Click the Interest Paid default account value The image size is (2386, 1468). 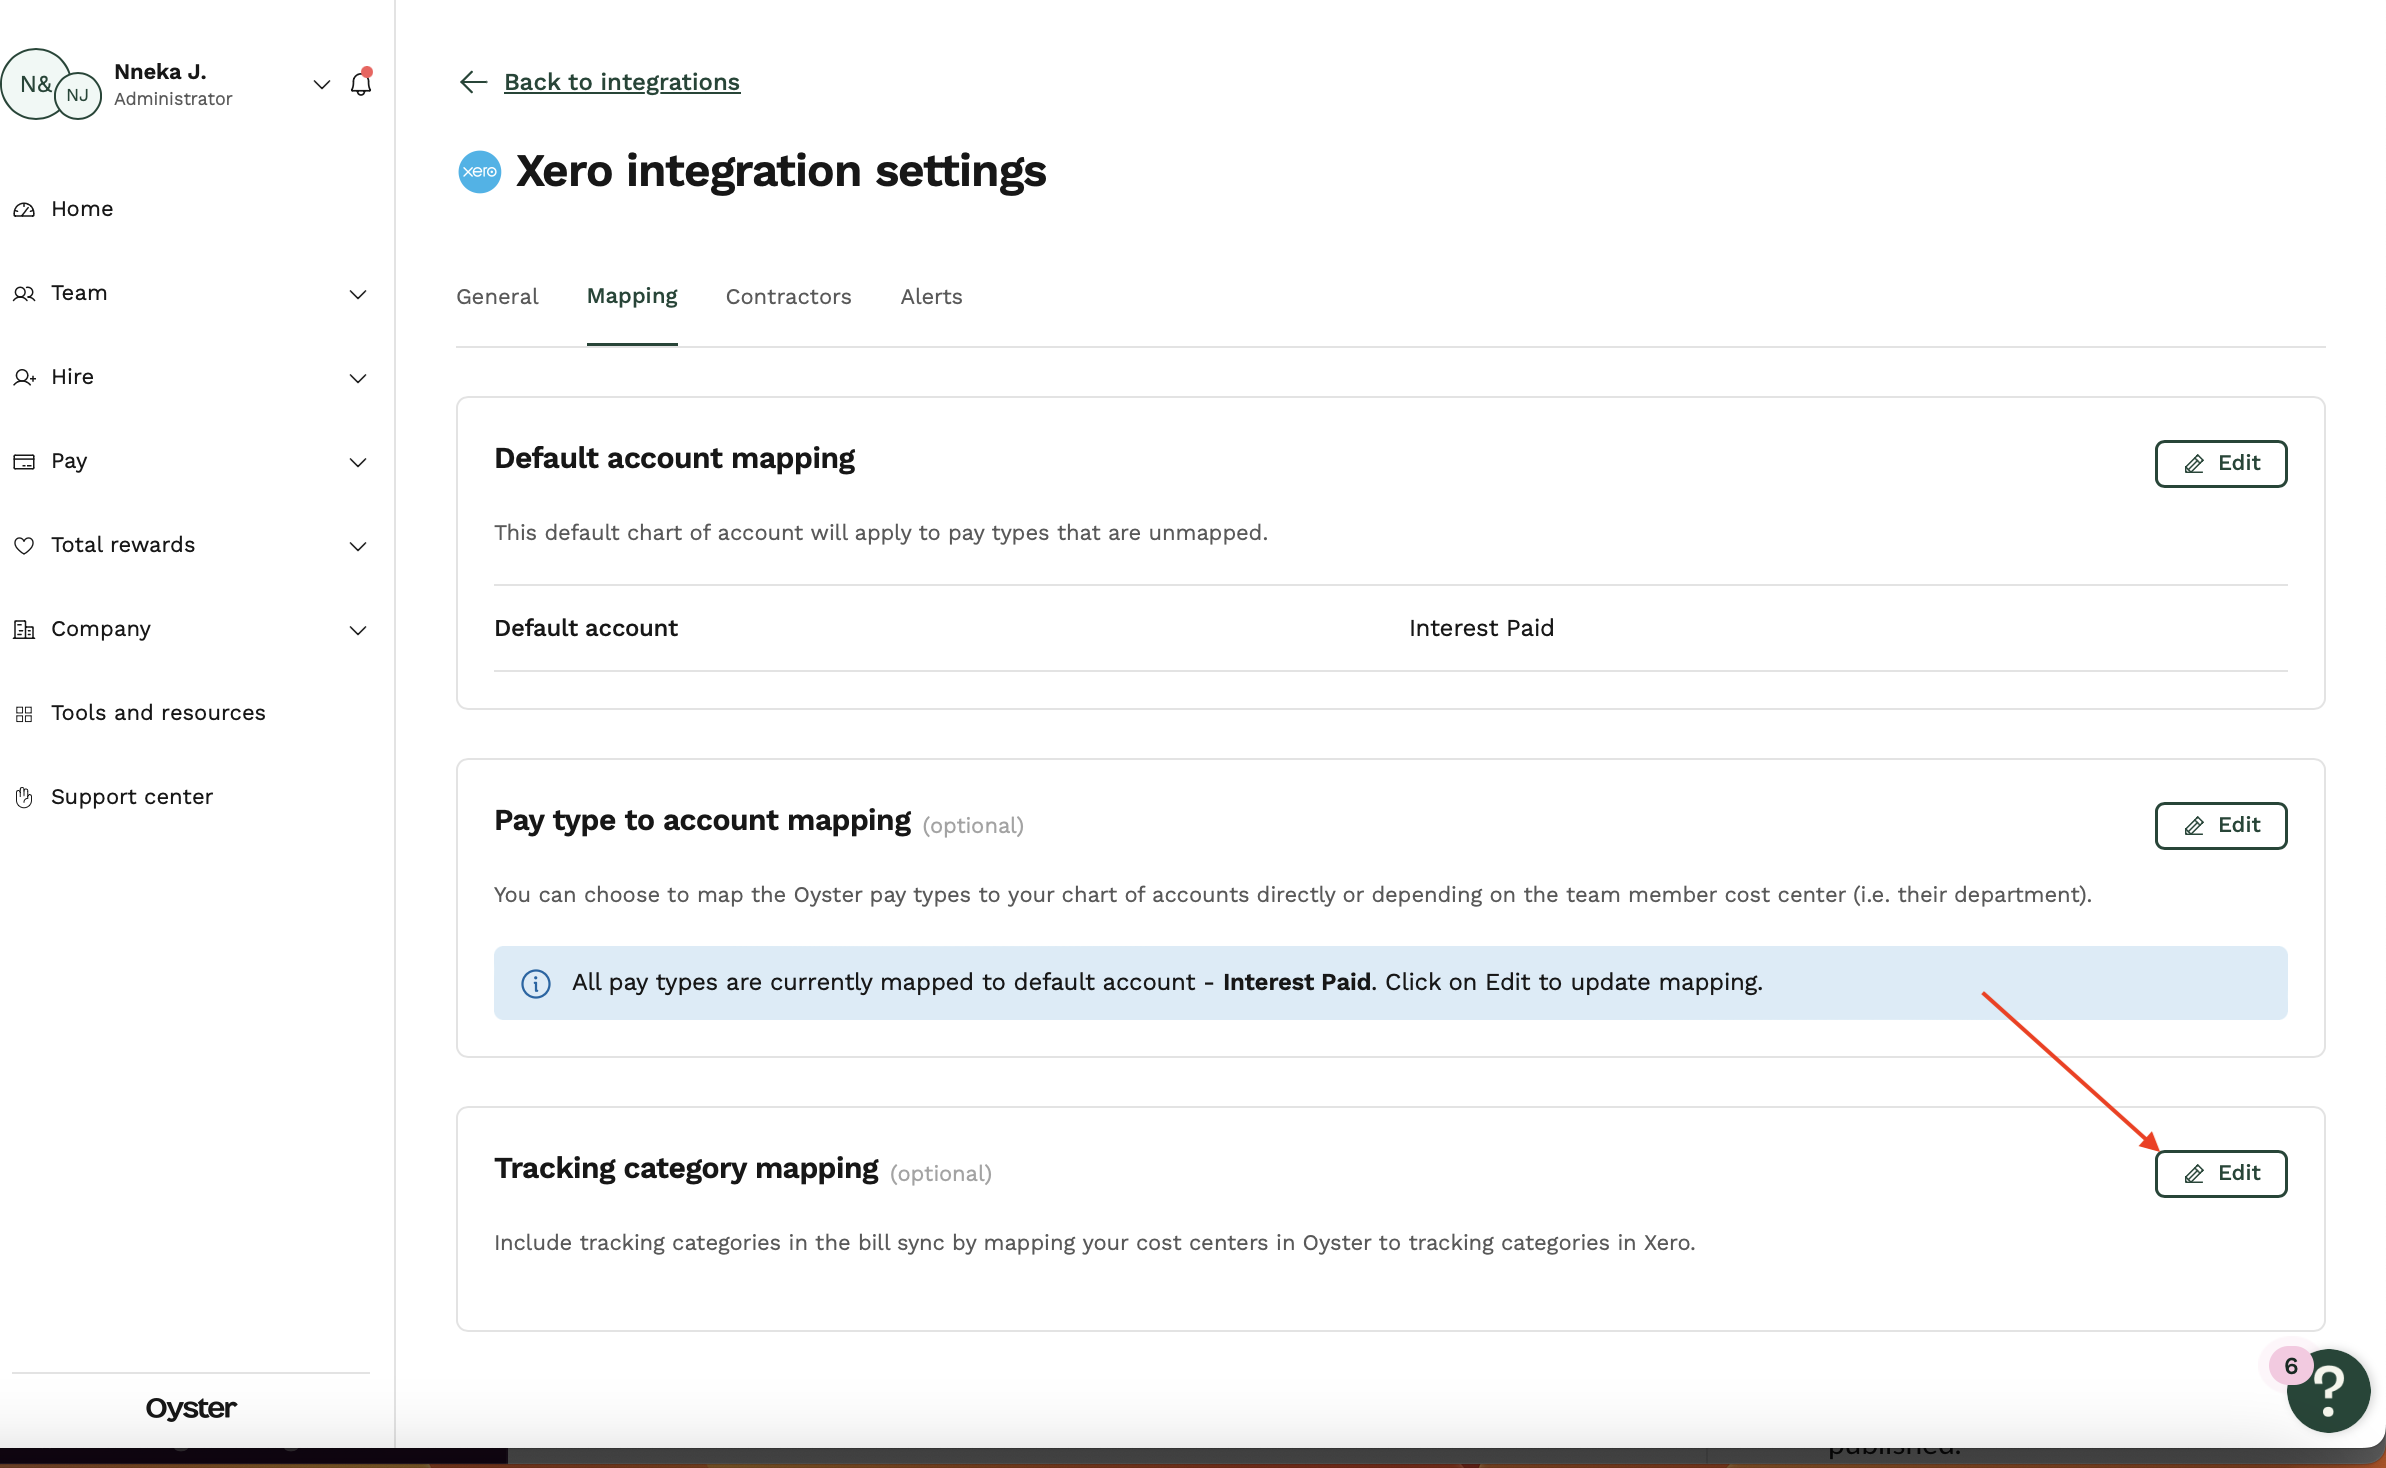tap(1481, 628)
